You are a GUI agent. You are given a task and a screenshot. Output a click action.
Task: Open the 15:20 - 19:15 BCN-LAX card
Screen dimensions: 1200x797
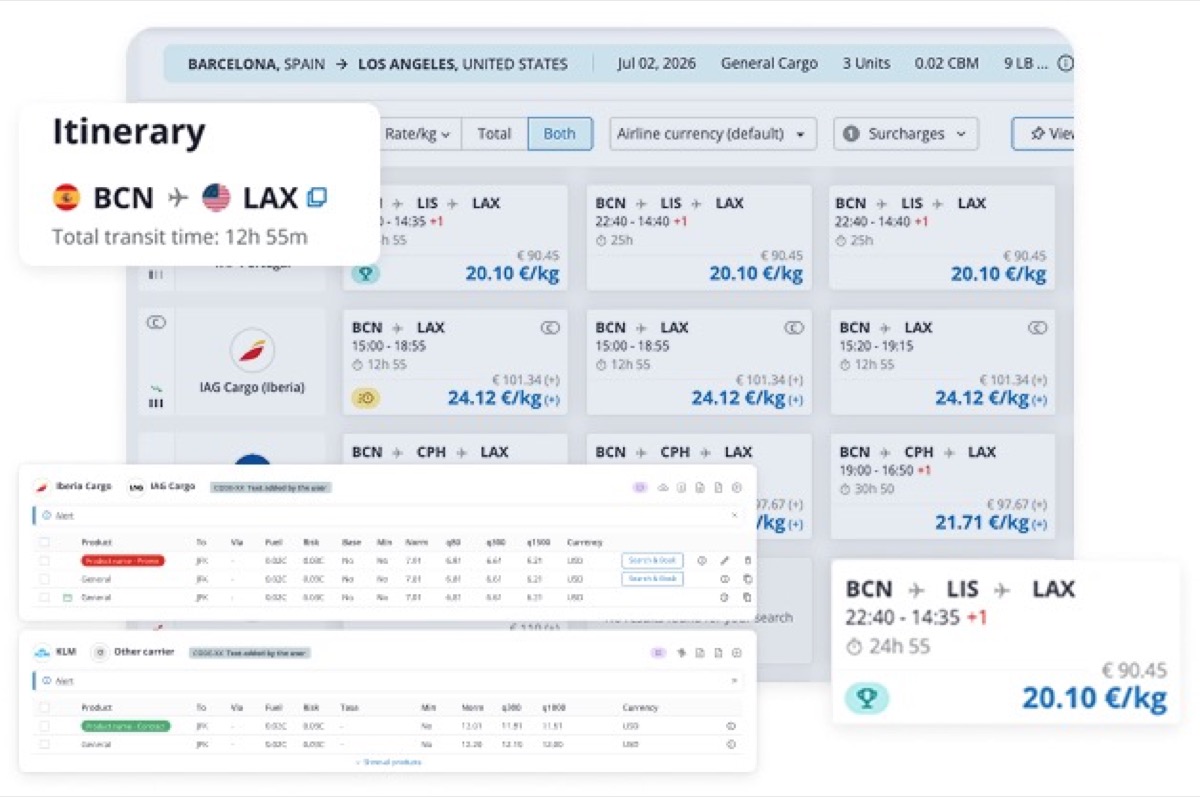pos(942,362)
